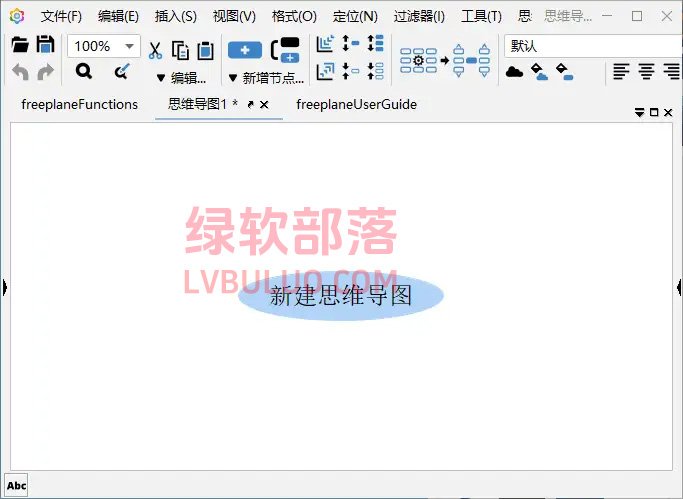Open the 文件(F) menu

[x=61, y=17]
